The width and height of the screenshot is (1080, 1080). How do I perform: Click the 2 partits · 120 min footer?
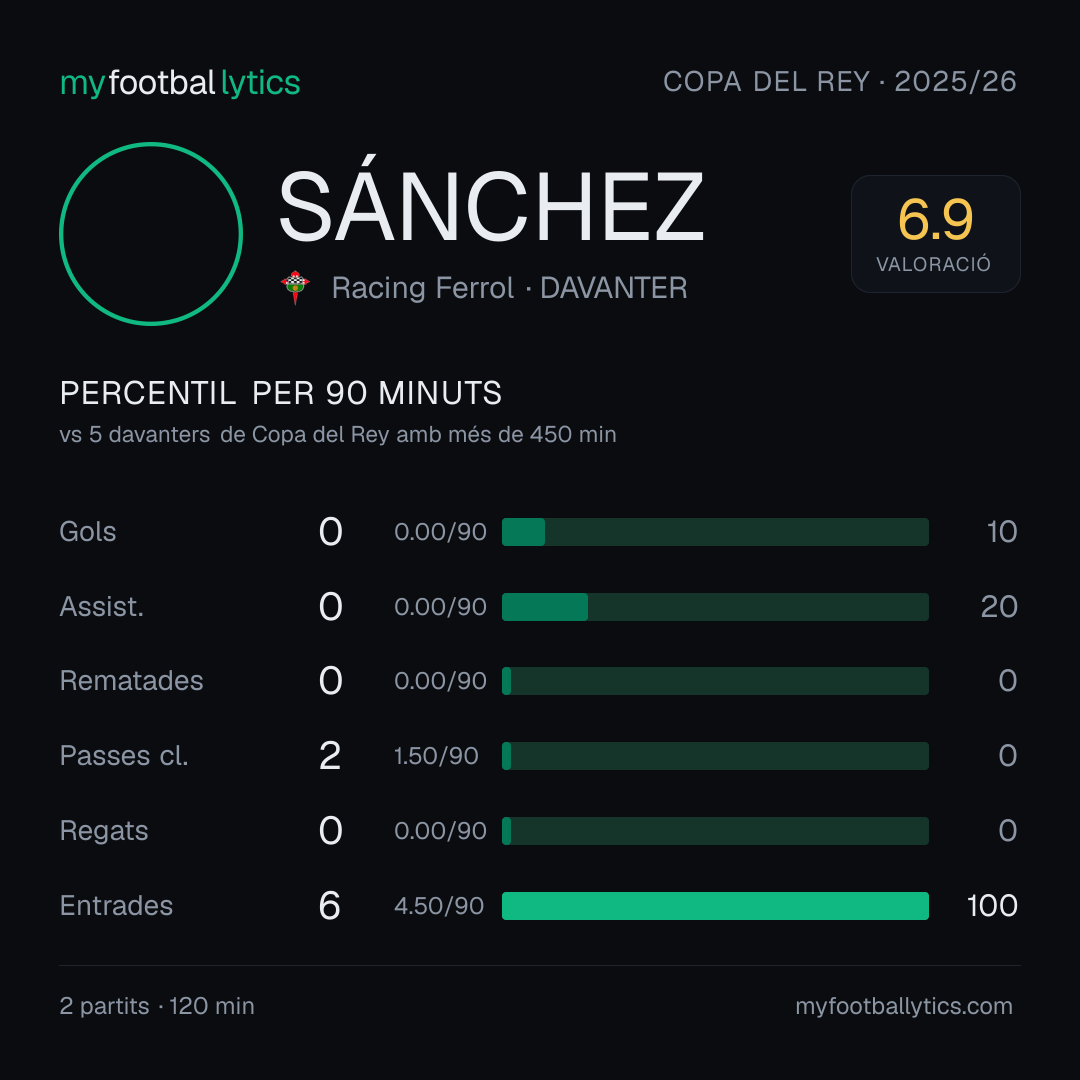157,1006
